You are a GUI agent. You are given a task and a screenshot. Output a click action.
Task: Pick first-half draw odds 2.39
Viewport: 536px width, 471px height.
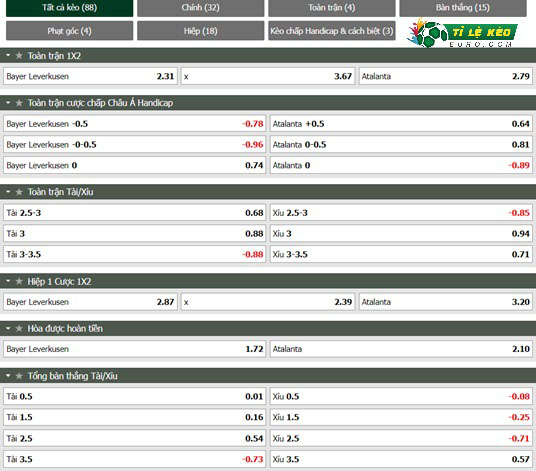tap(268, 302)
